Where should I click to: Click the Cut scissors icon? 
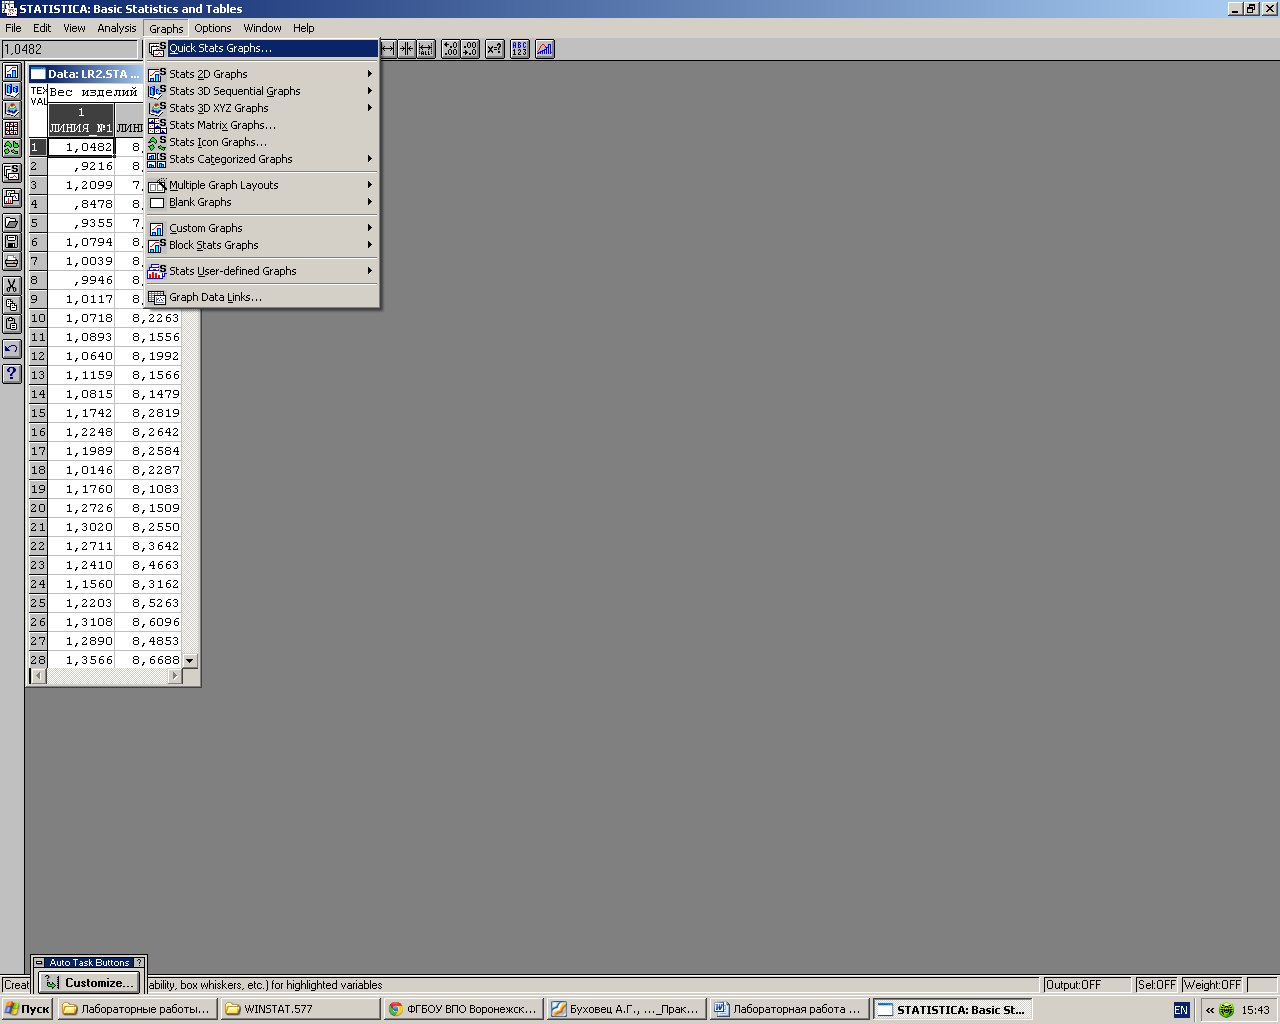[11, 286]
